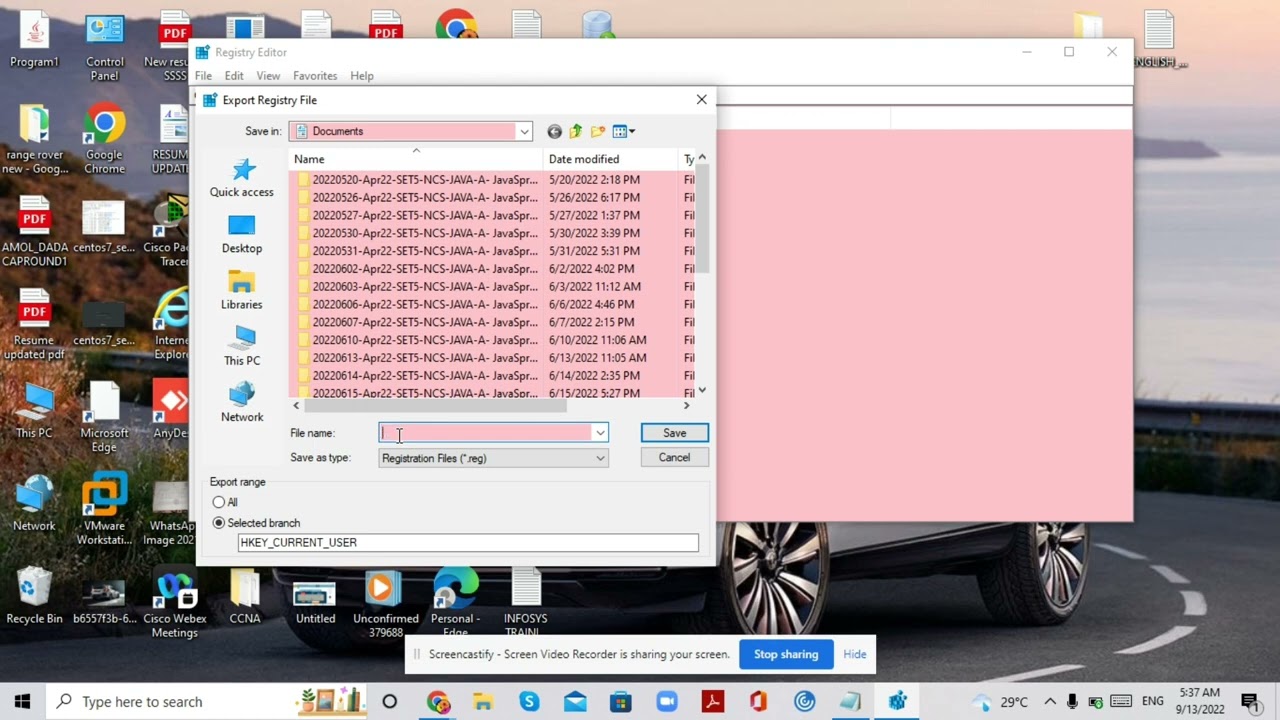Click the selected branch path field
Image resolution: width=1280 pixels, height=720 pixels.
(x=468, y=542)
